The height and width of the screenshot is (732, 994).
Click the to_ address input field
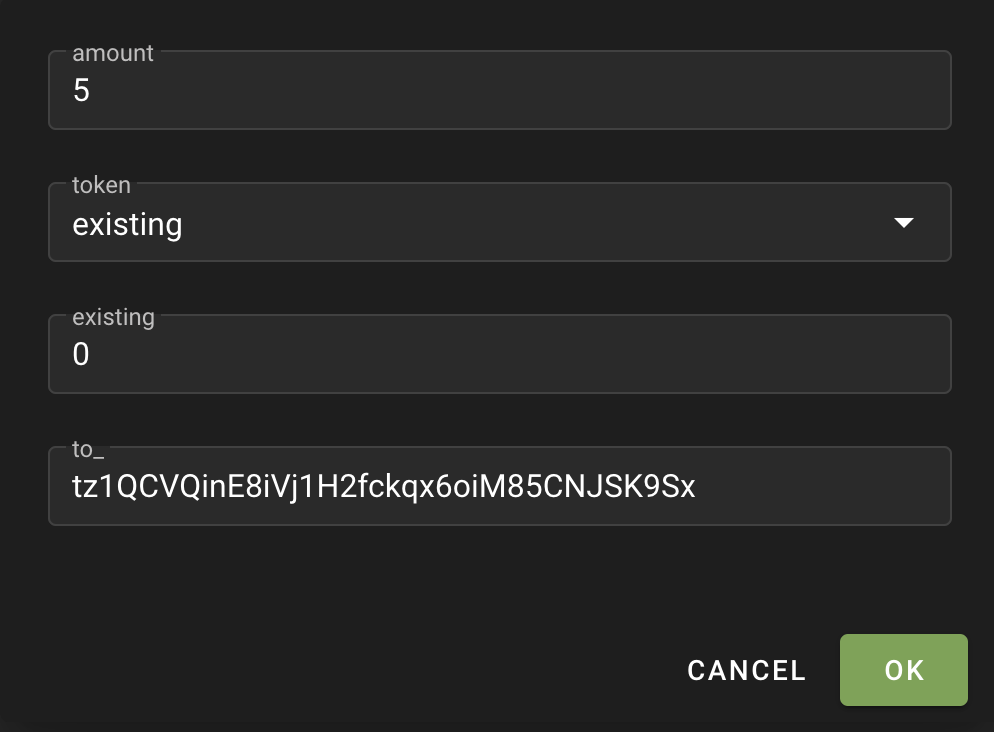click(500, 487)
